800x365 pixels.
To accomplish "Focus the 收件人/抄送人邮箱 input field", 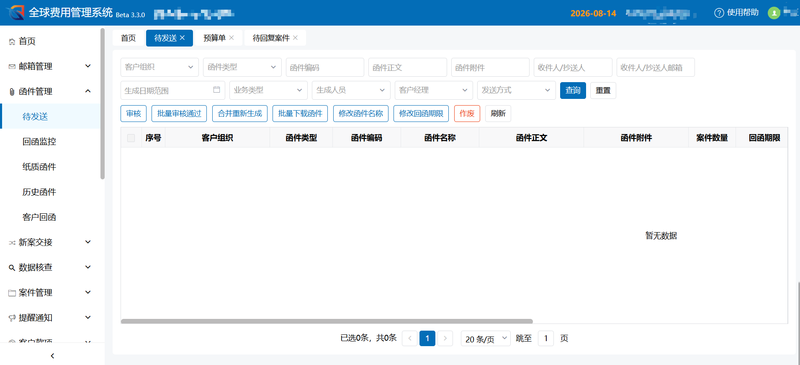I will point(656,67).
